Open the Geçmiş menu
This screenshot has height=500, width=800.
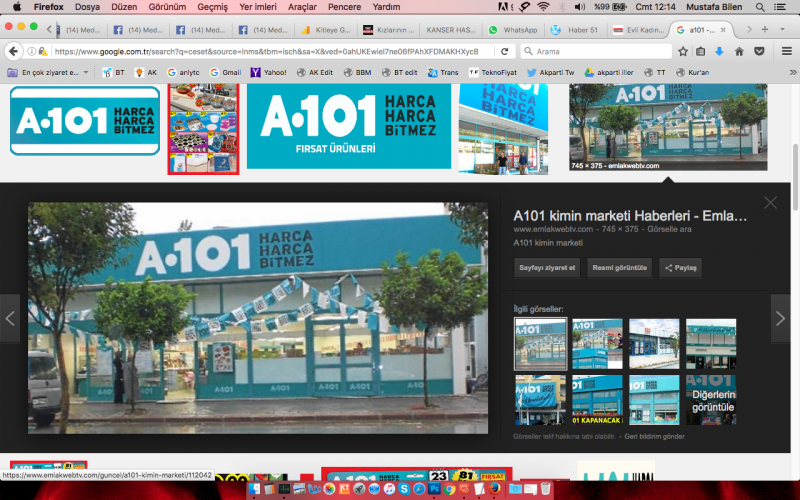212,7
